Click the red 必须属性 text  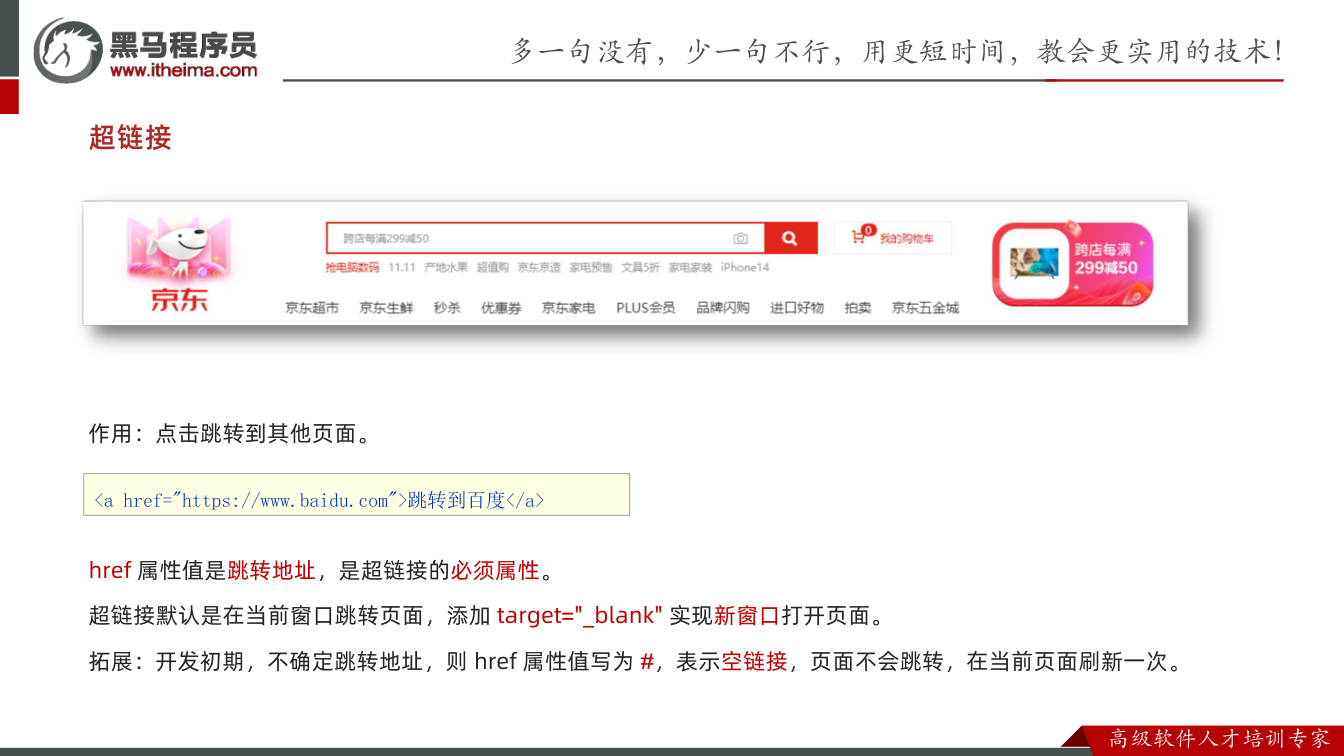pos(495,571)
